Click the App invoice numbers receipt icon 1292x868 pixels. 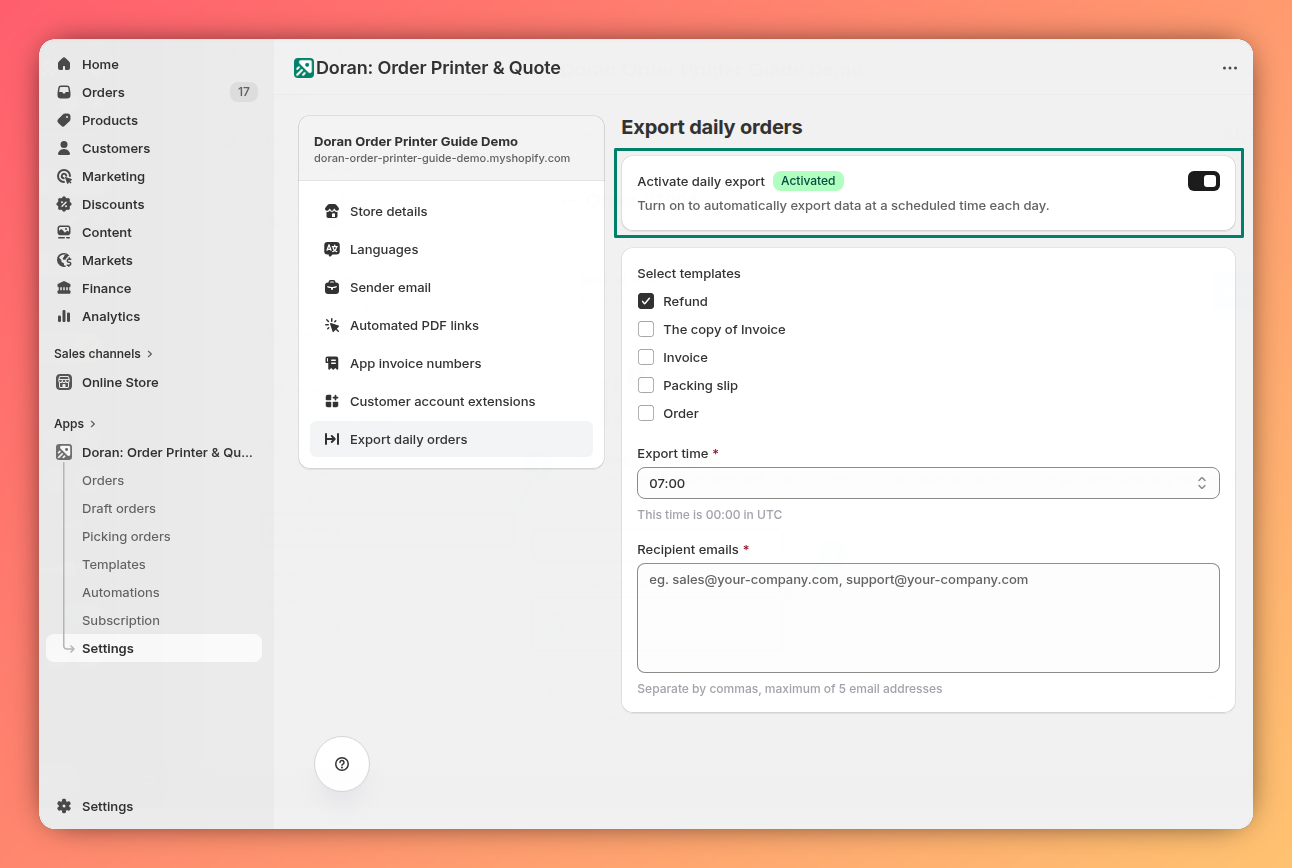(332, 363)
